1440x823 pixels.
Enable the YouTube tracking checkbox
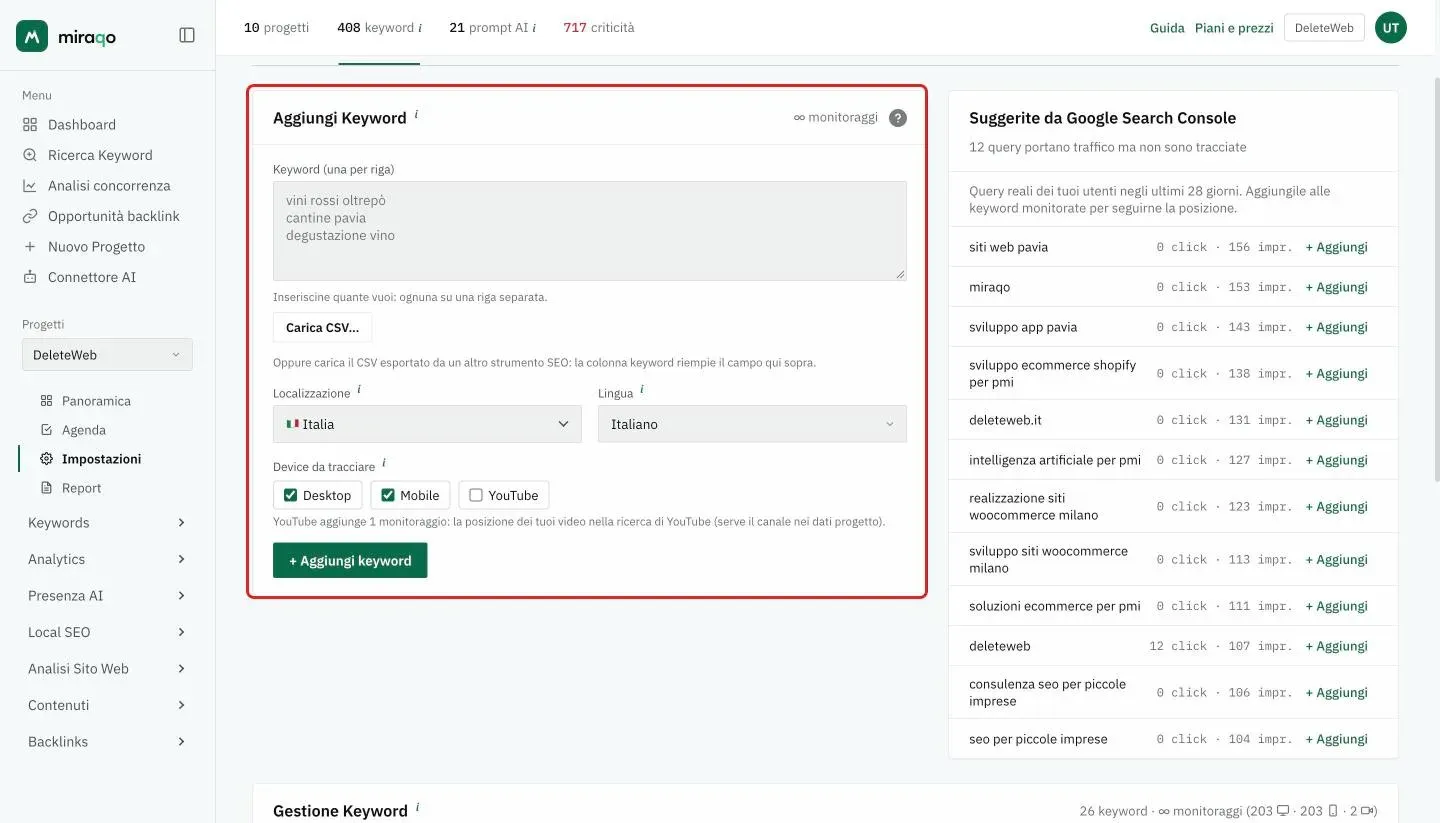coord(476,495)
